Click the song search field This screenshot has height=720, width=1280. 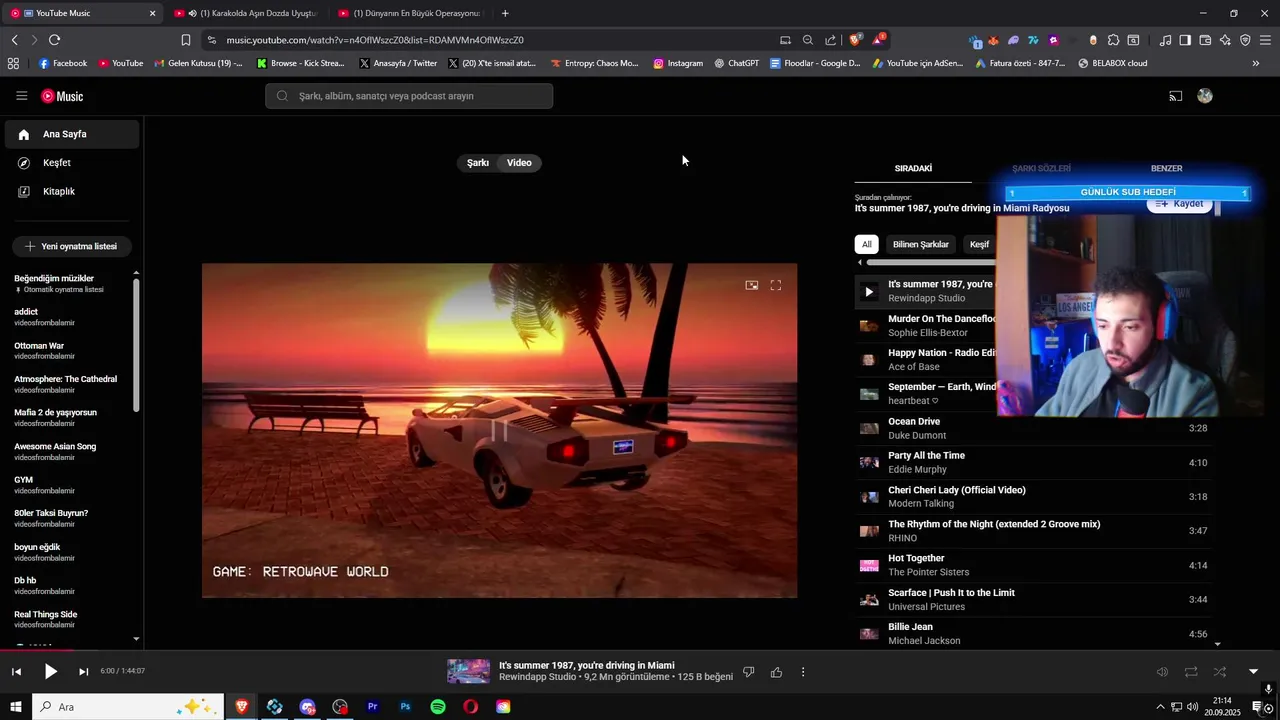click(x=409, y=96)
